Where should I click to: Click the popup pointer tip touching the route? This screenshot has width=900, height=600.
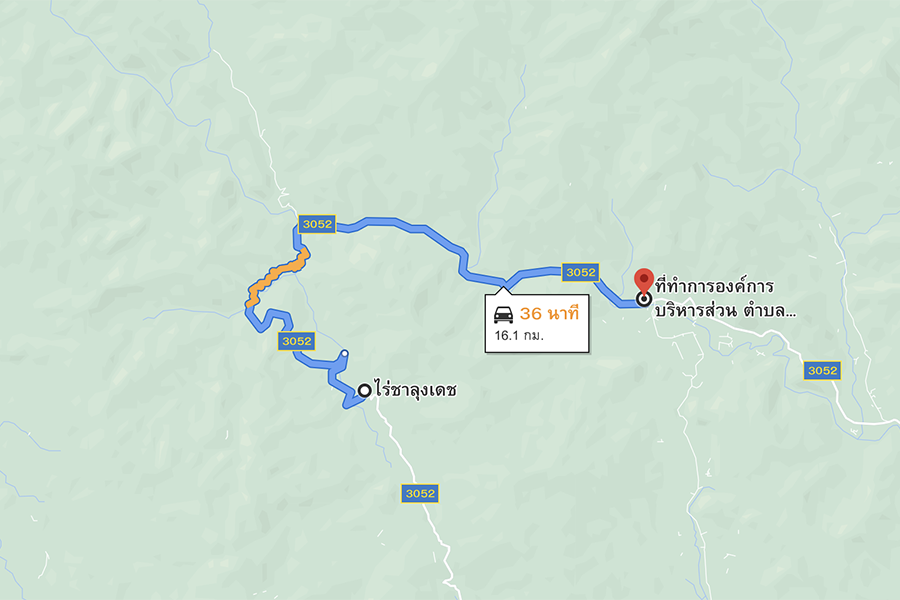[x=504, y=288]
